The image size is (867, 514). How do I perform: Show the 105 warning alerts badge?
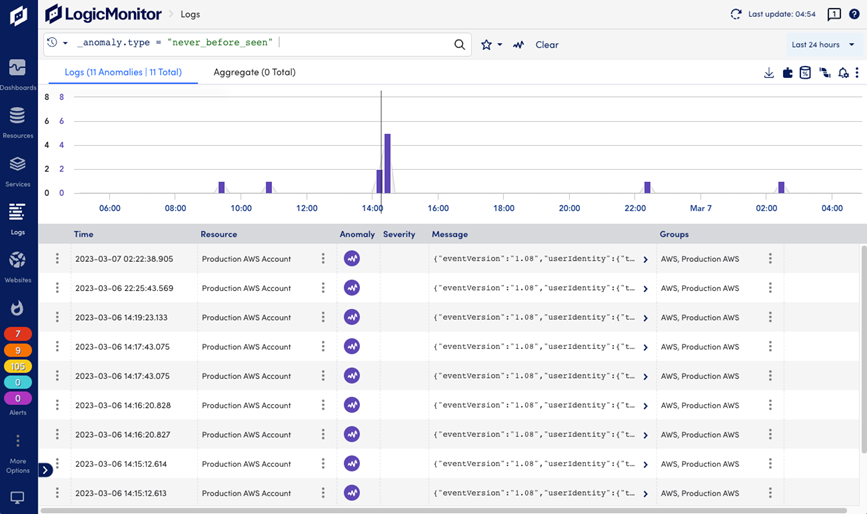pos(18,366)
